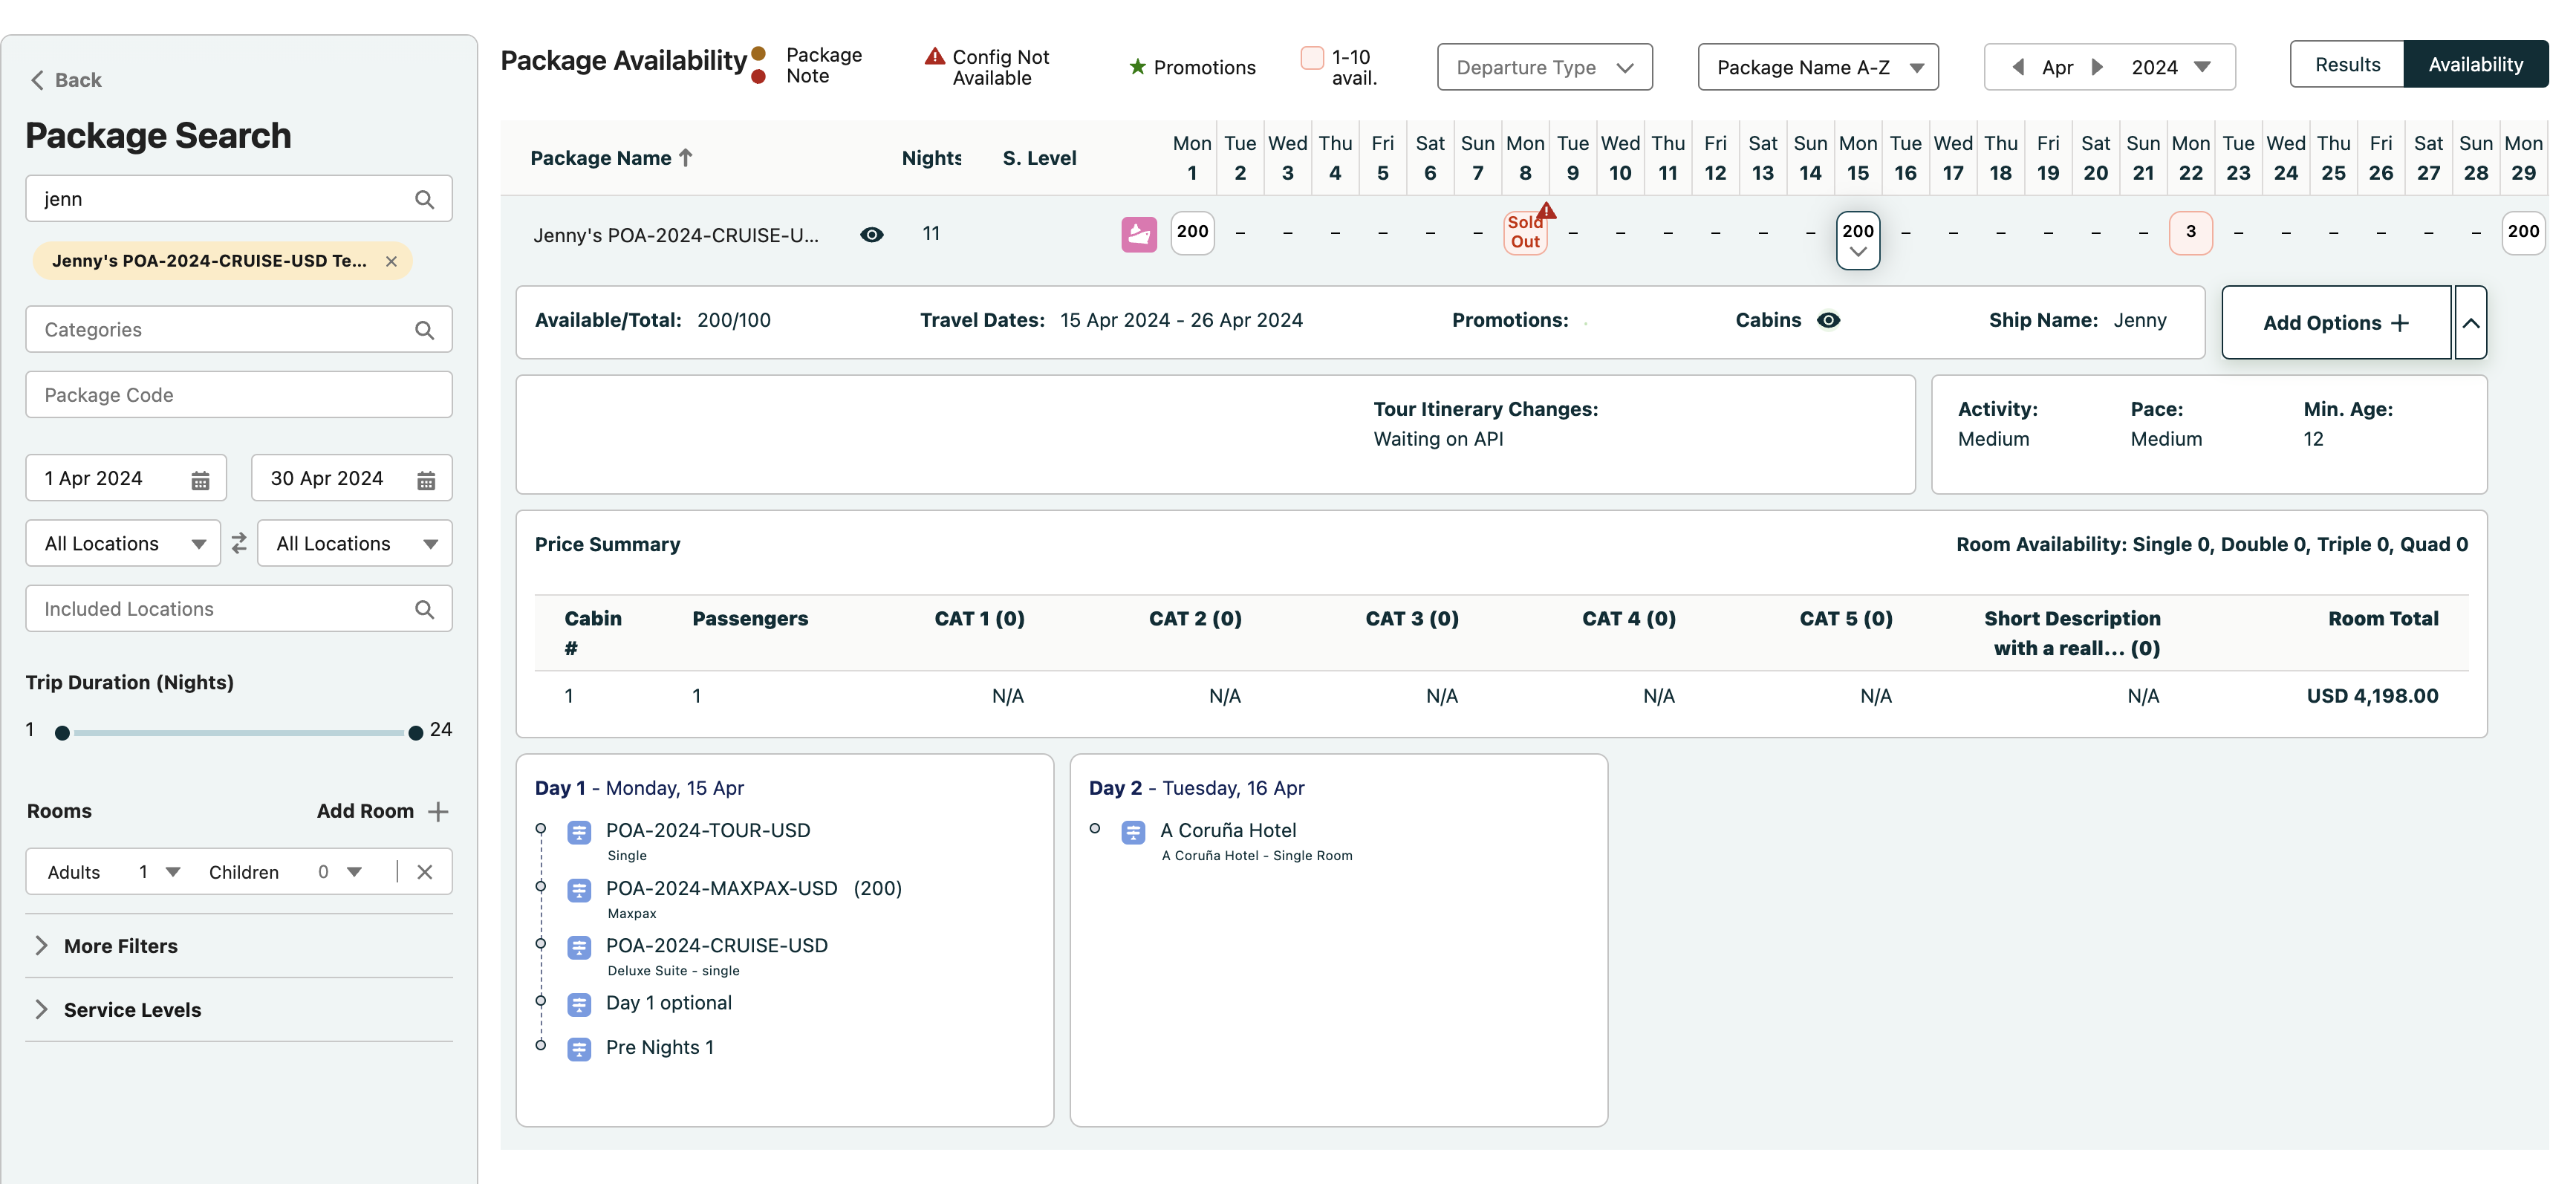Click into the jenn package search field
Screen dimensions: 2576x1184
(x=239, y=199)
